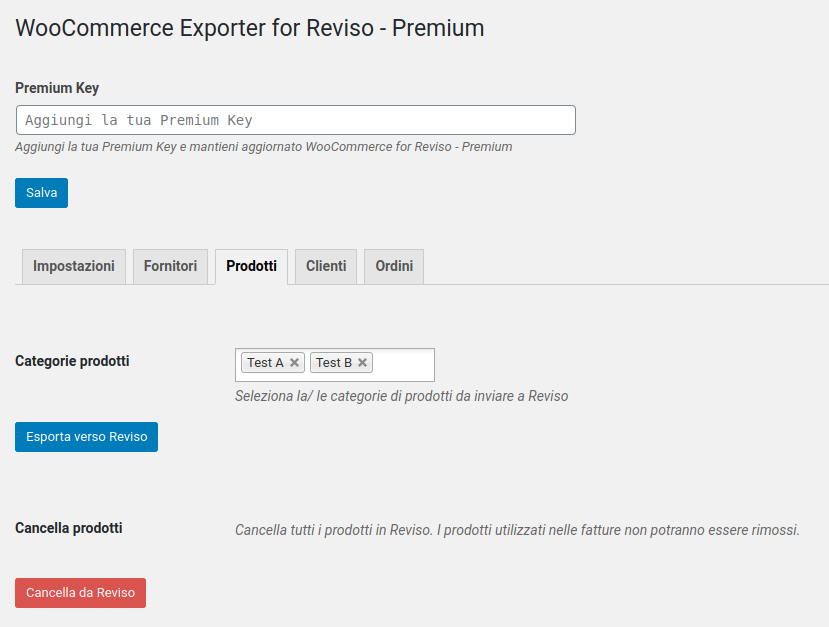This screenshot has height=627, width=829.
Task: Remove the Test A category tag
Action: tap(294, 363)
